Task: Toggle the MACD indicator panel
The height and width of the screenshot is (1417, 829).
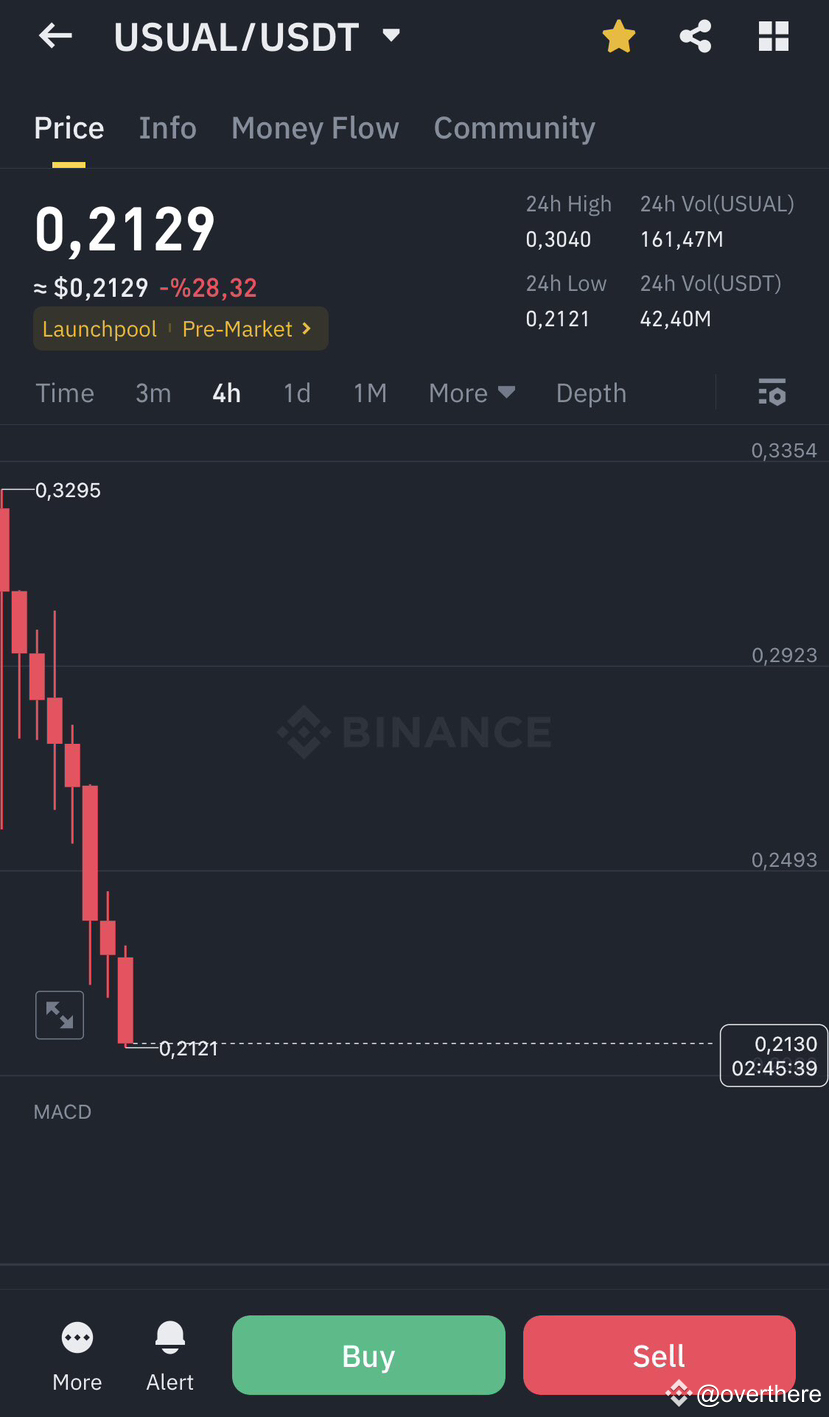Action: pyautogui.click(x=62, y=1111)
